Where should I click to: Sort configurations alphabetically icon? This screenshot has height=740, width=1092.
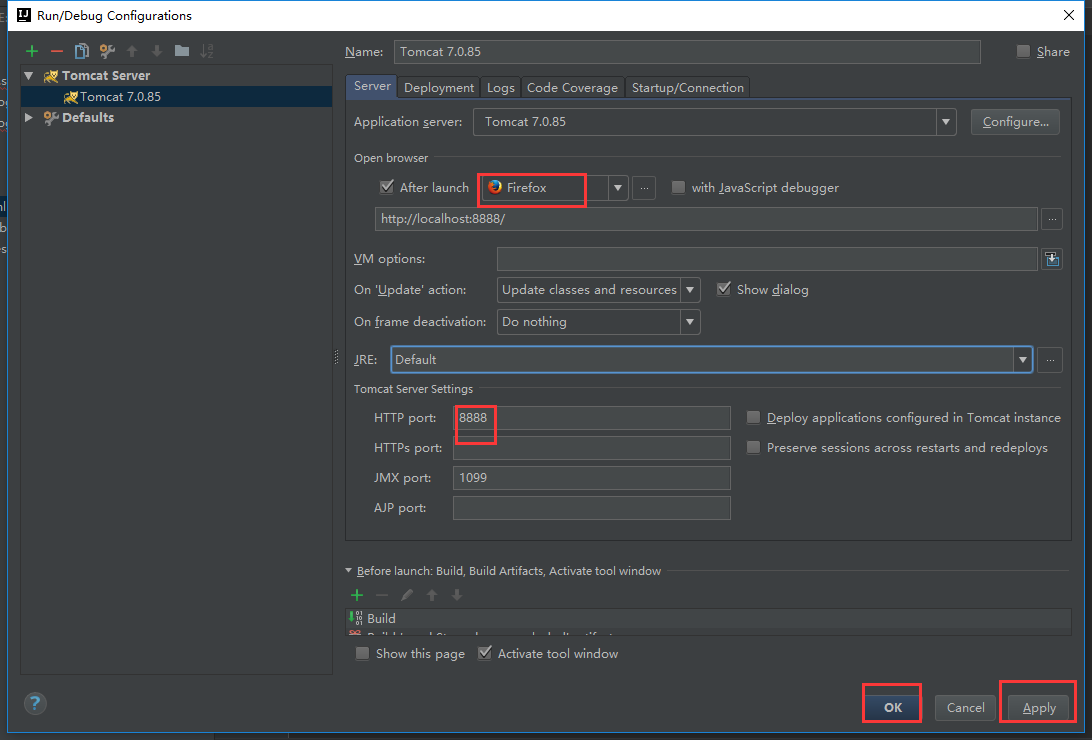[207, 51]
